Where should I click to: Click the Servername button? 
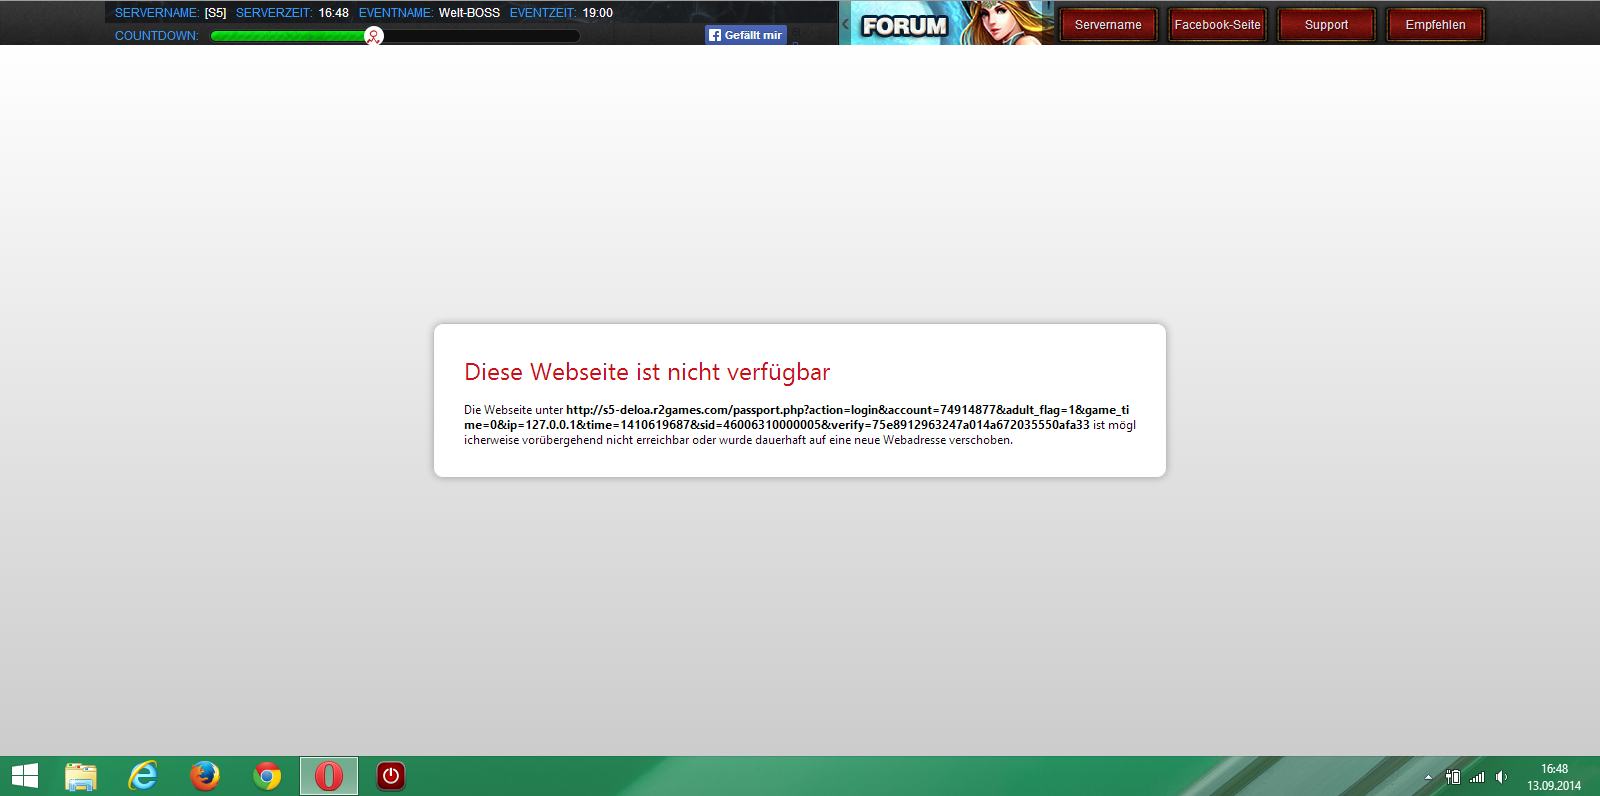click(x=1107, y=25)
